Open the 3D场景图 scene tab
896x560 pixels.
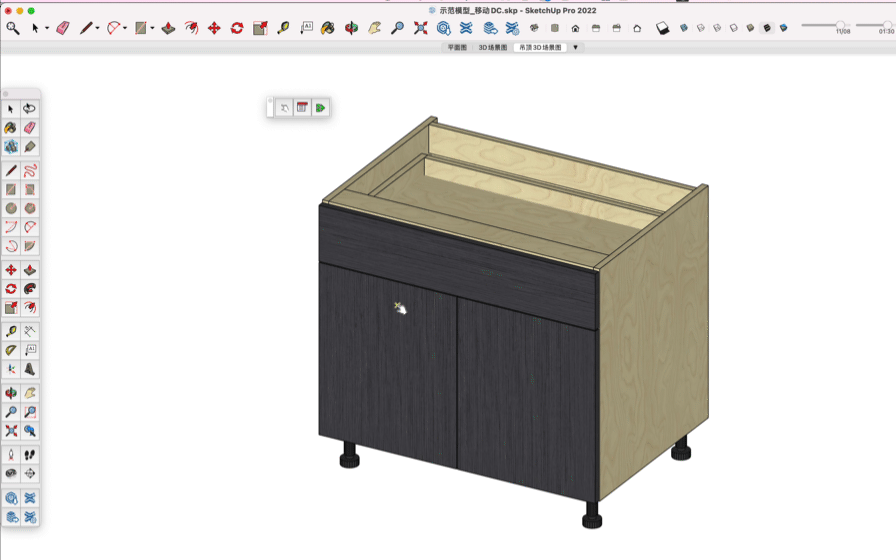click(492, 47)
